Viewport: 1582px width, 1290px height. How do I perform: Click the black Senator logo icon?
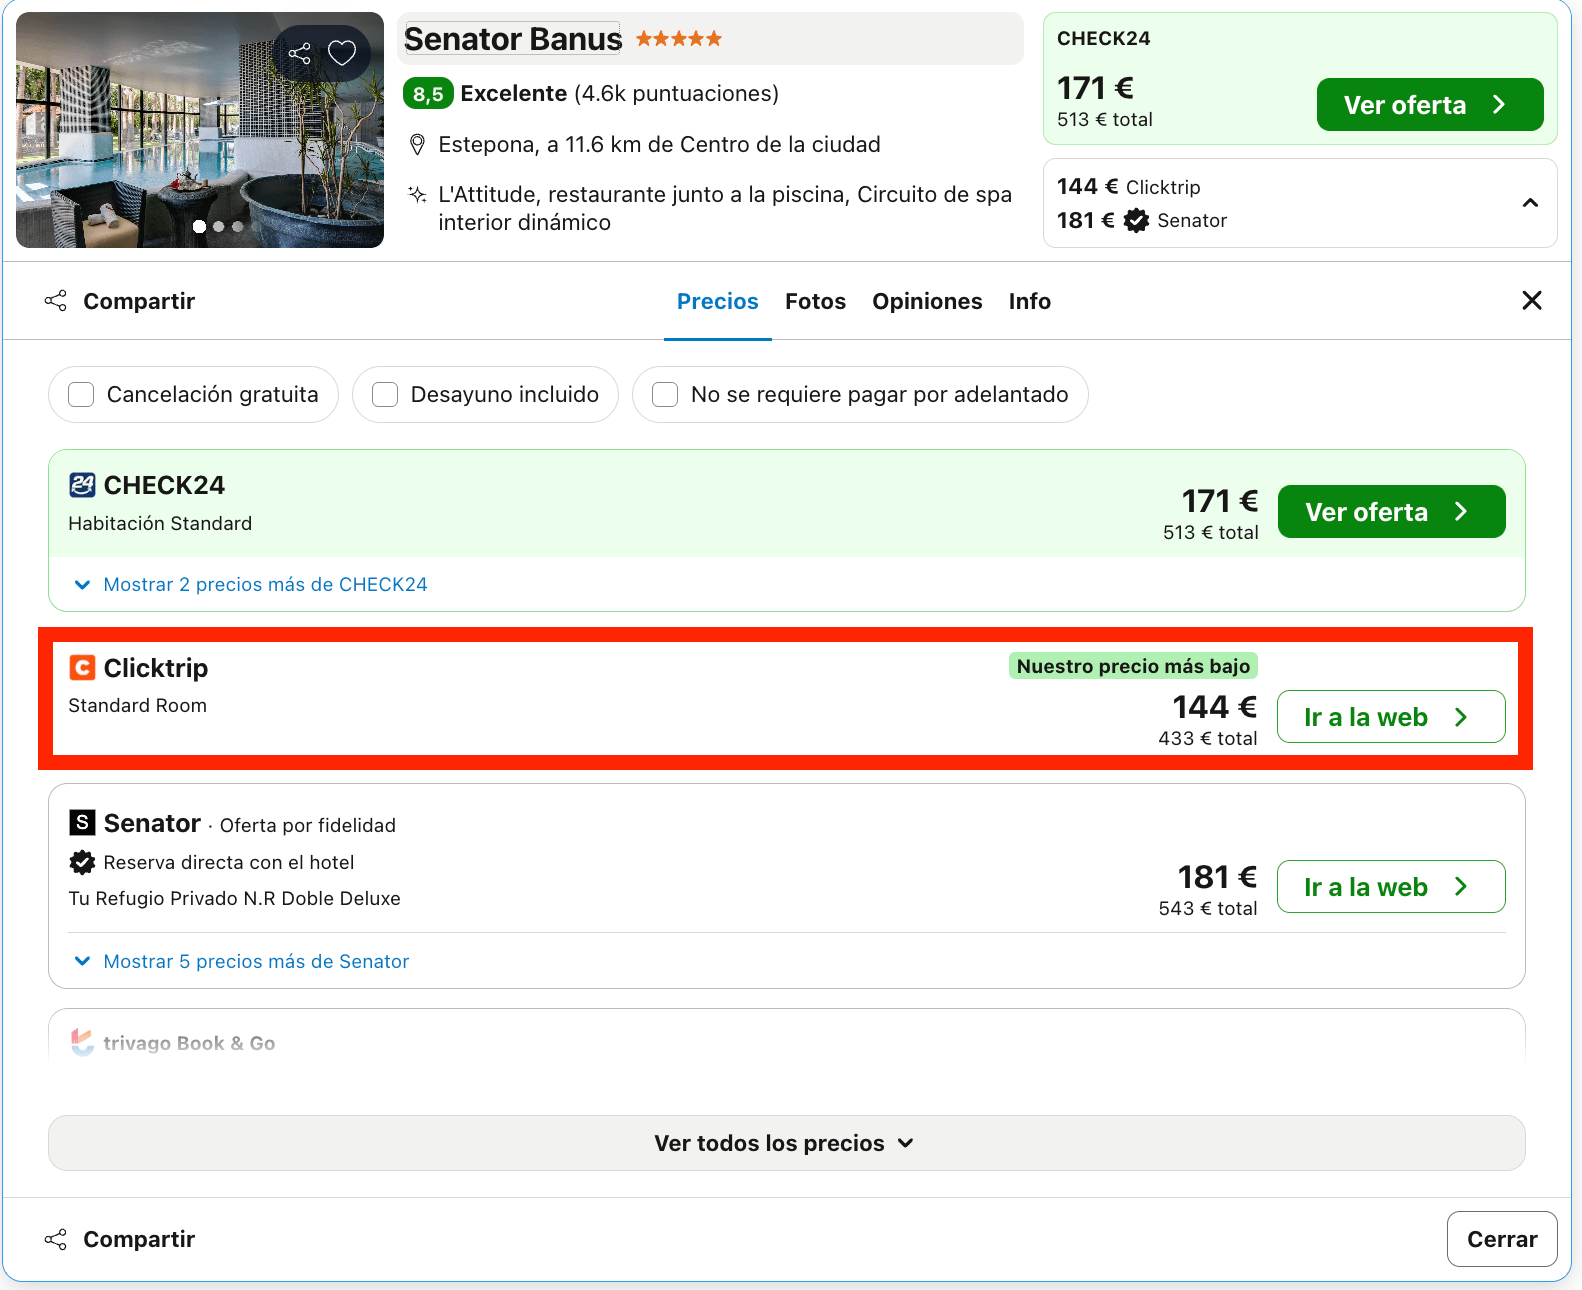(82, 822)
